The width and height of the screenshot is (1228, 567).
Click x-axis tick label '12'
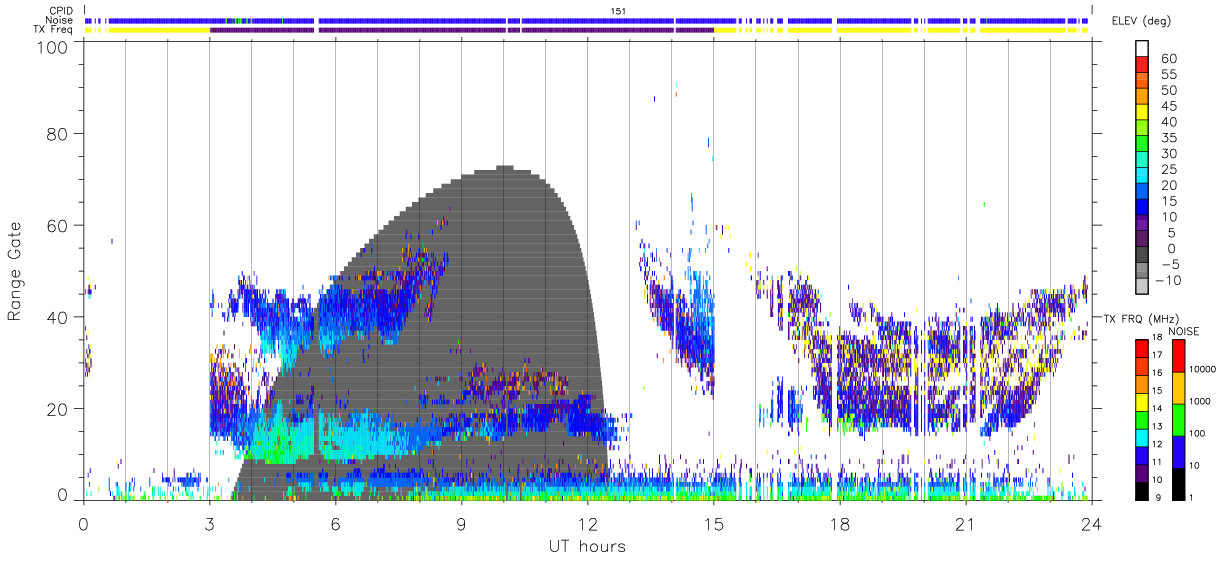(587, 524)
